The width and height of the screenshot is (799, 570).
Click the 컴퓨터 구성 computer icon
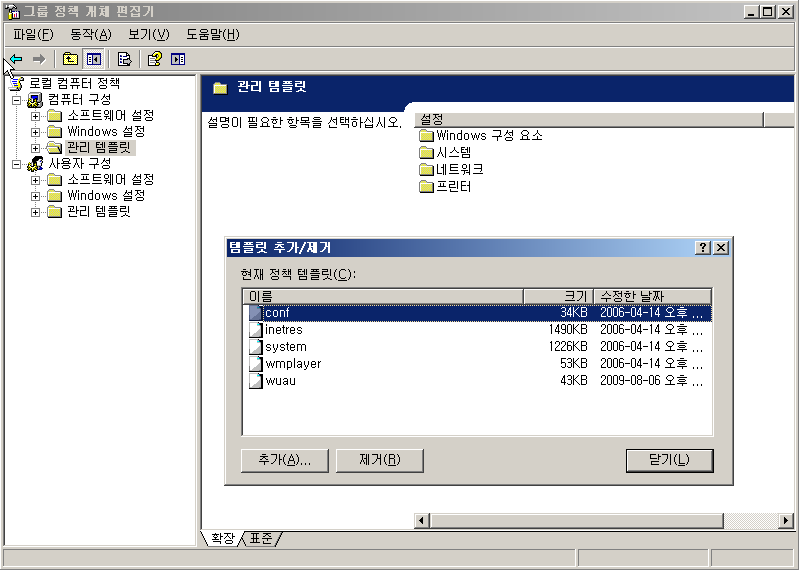point(35,99)
